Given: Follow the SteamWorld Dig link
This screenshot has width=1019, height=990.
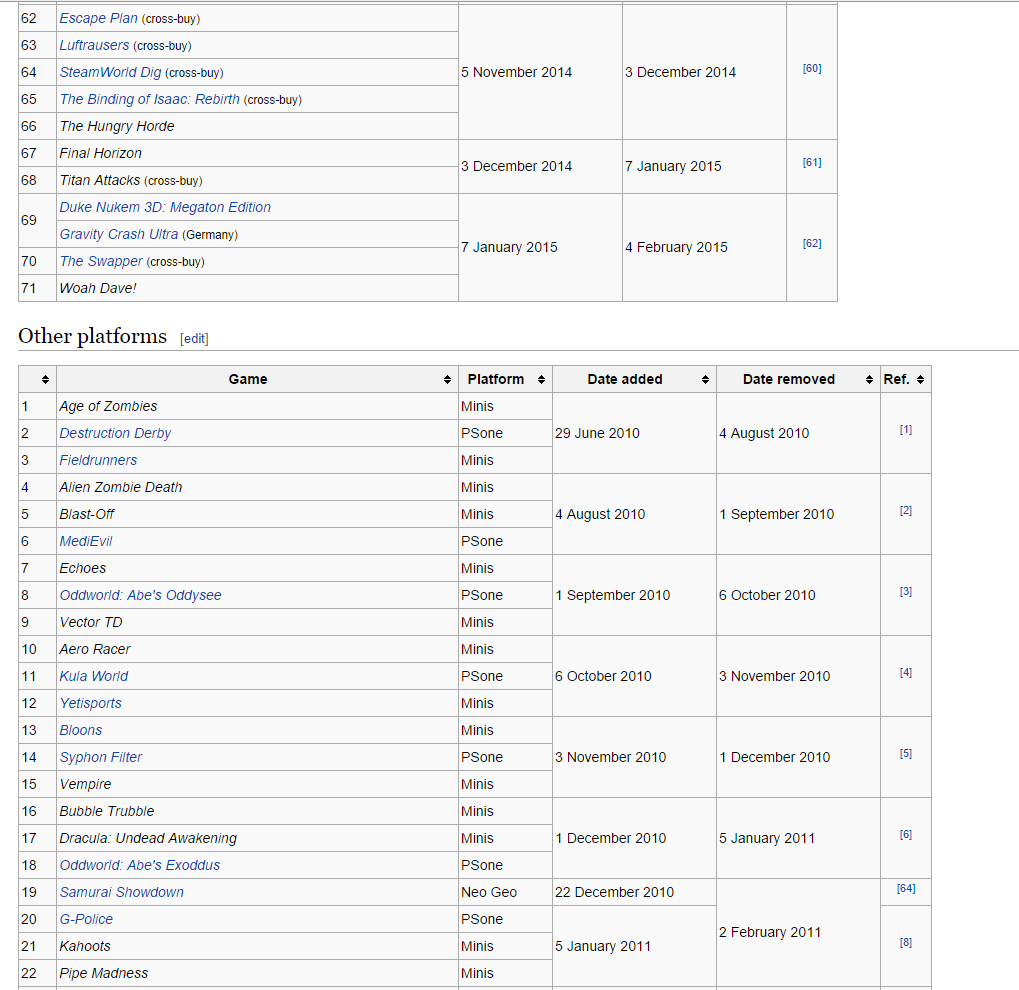Looking at the screenshot, I should pyautogui.click(x=110, y=72).
